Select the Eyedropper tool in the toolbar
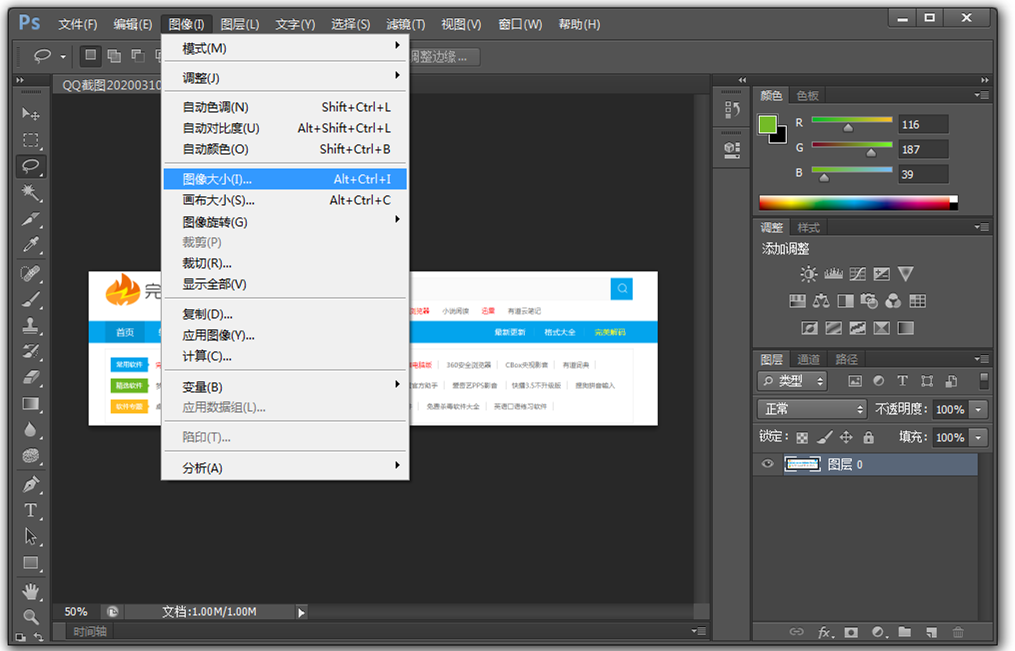The height and width of the screenshot is (651, 1015). 31,245
